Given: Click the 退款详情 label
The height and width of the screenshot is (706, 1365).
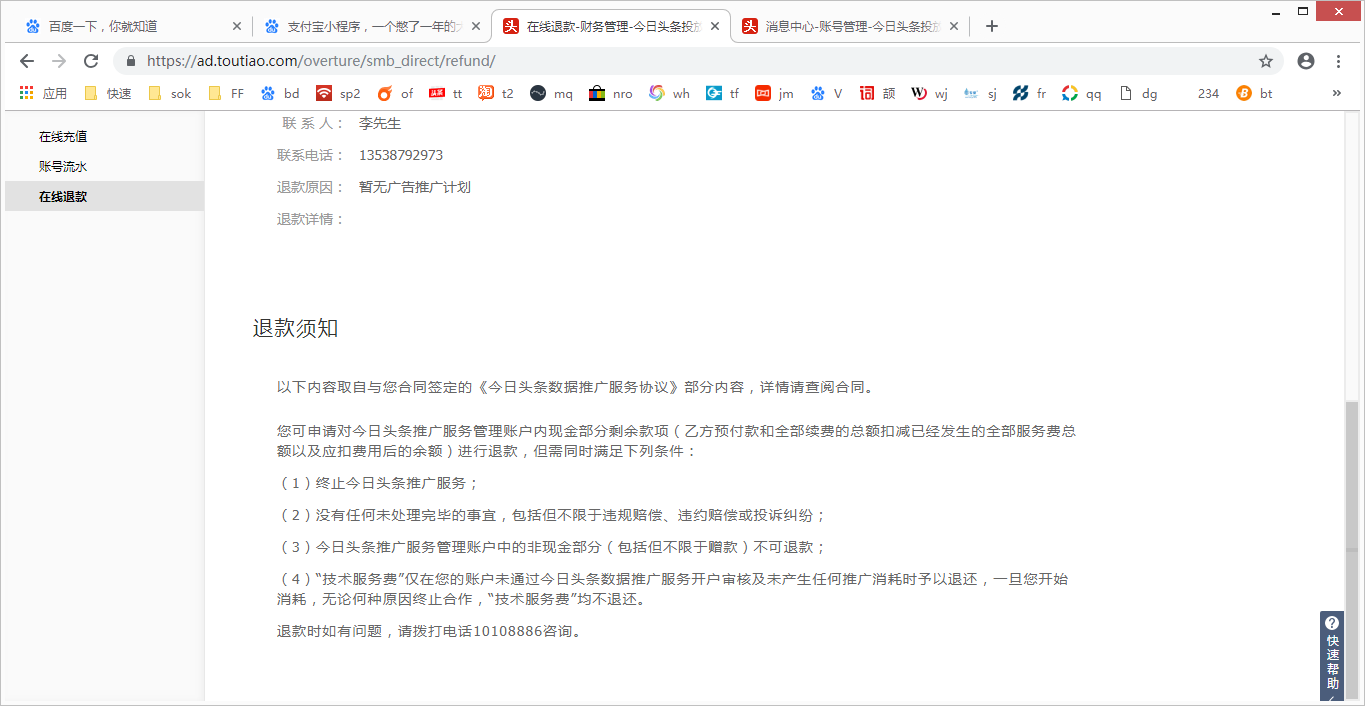Looking at the screenshot, I should click(x=310, y=219).
